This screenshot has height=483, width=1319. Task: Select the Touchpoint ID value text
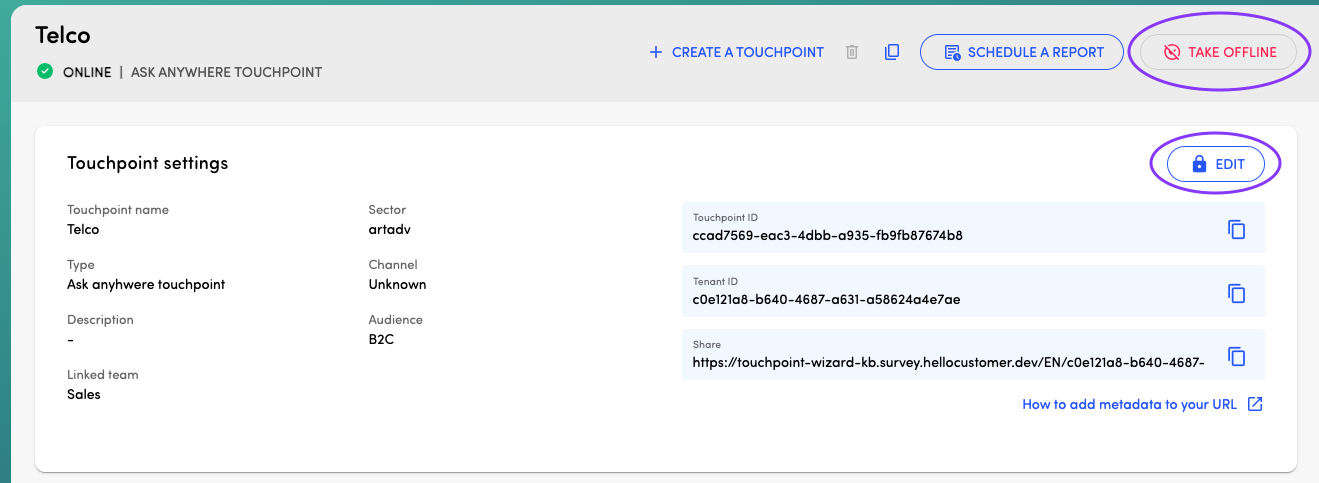pyautogui.click(x=827, y=236)
